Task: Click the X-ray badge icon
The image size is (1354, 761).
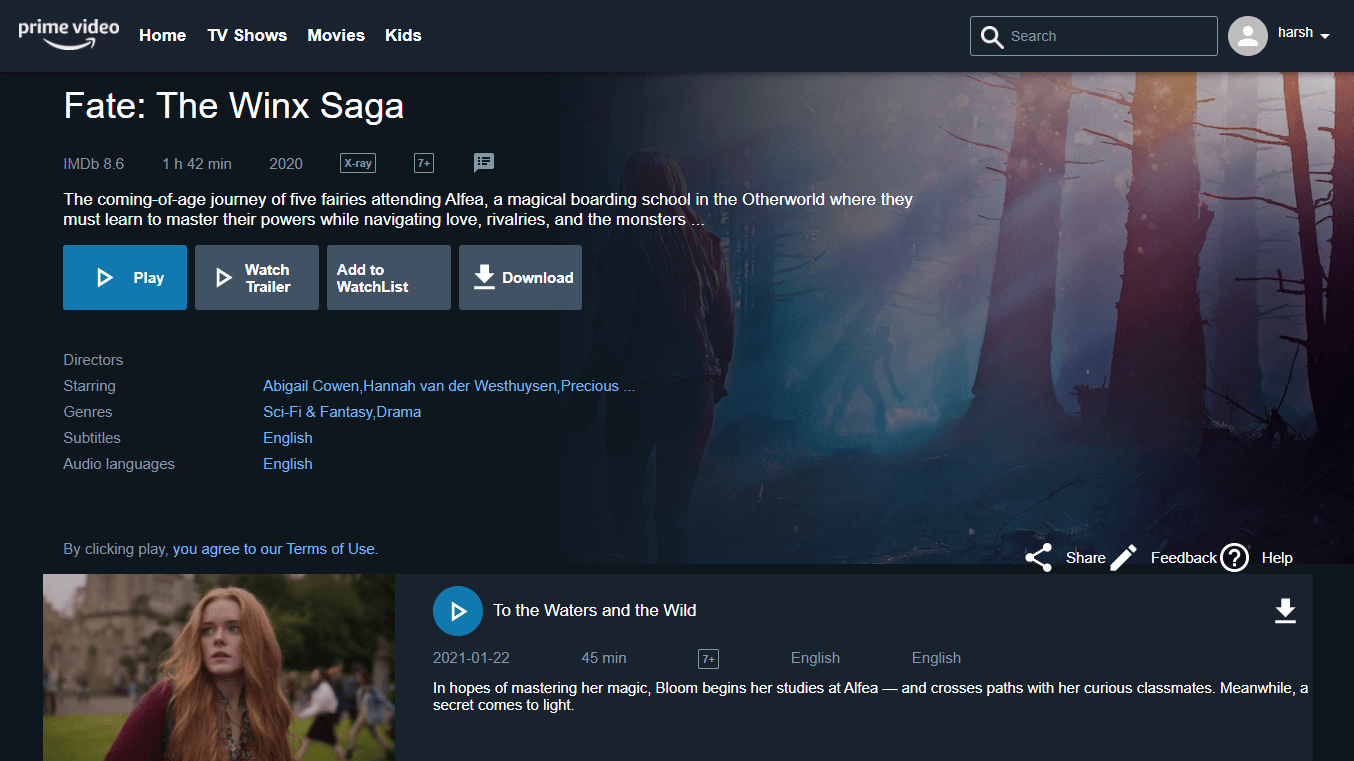Action: click(358, 163)
